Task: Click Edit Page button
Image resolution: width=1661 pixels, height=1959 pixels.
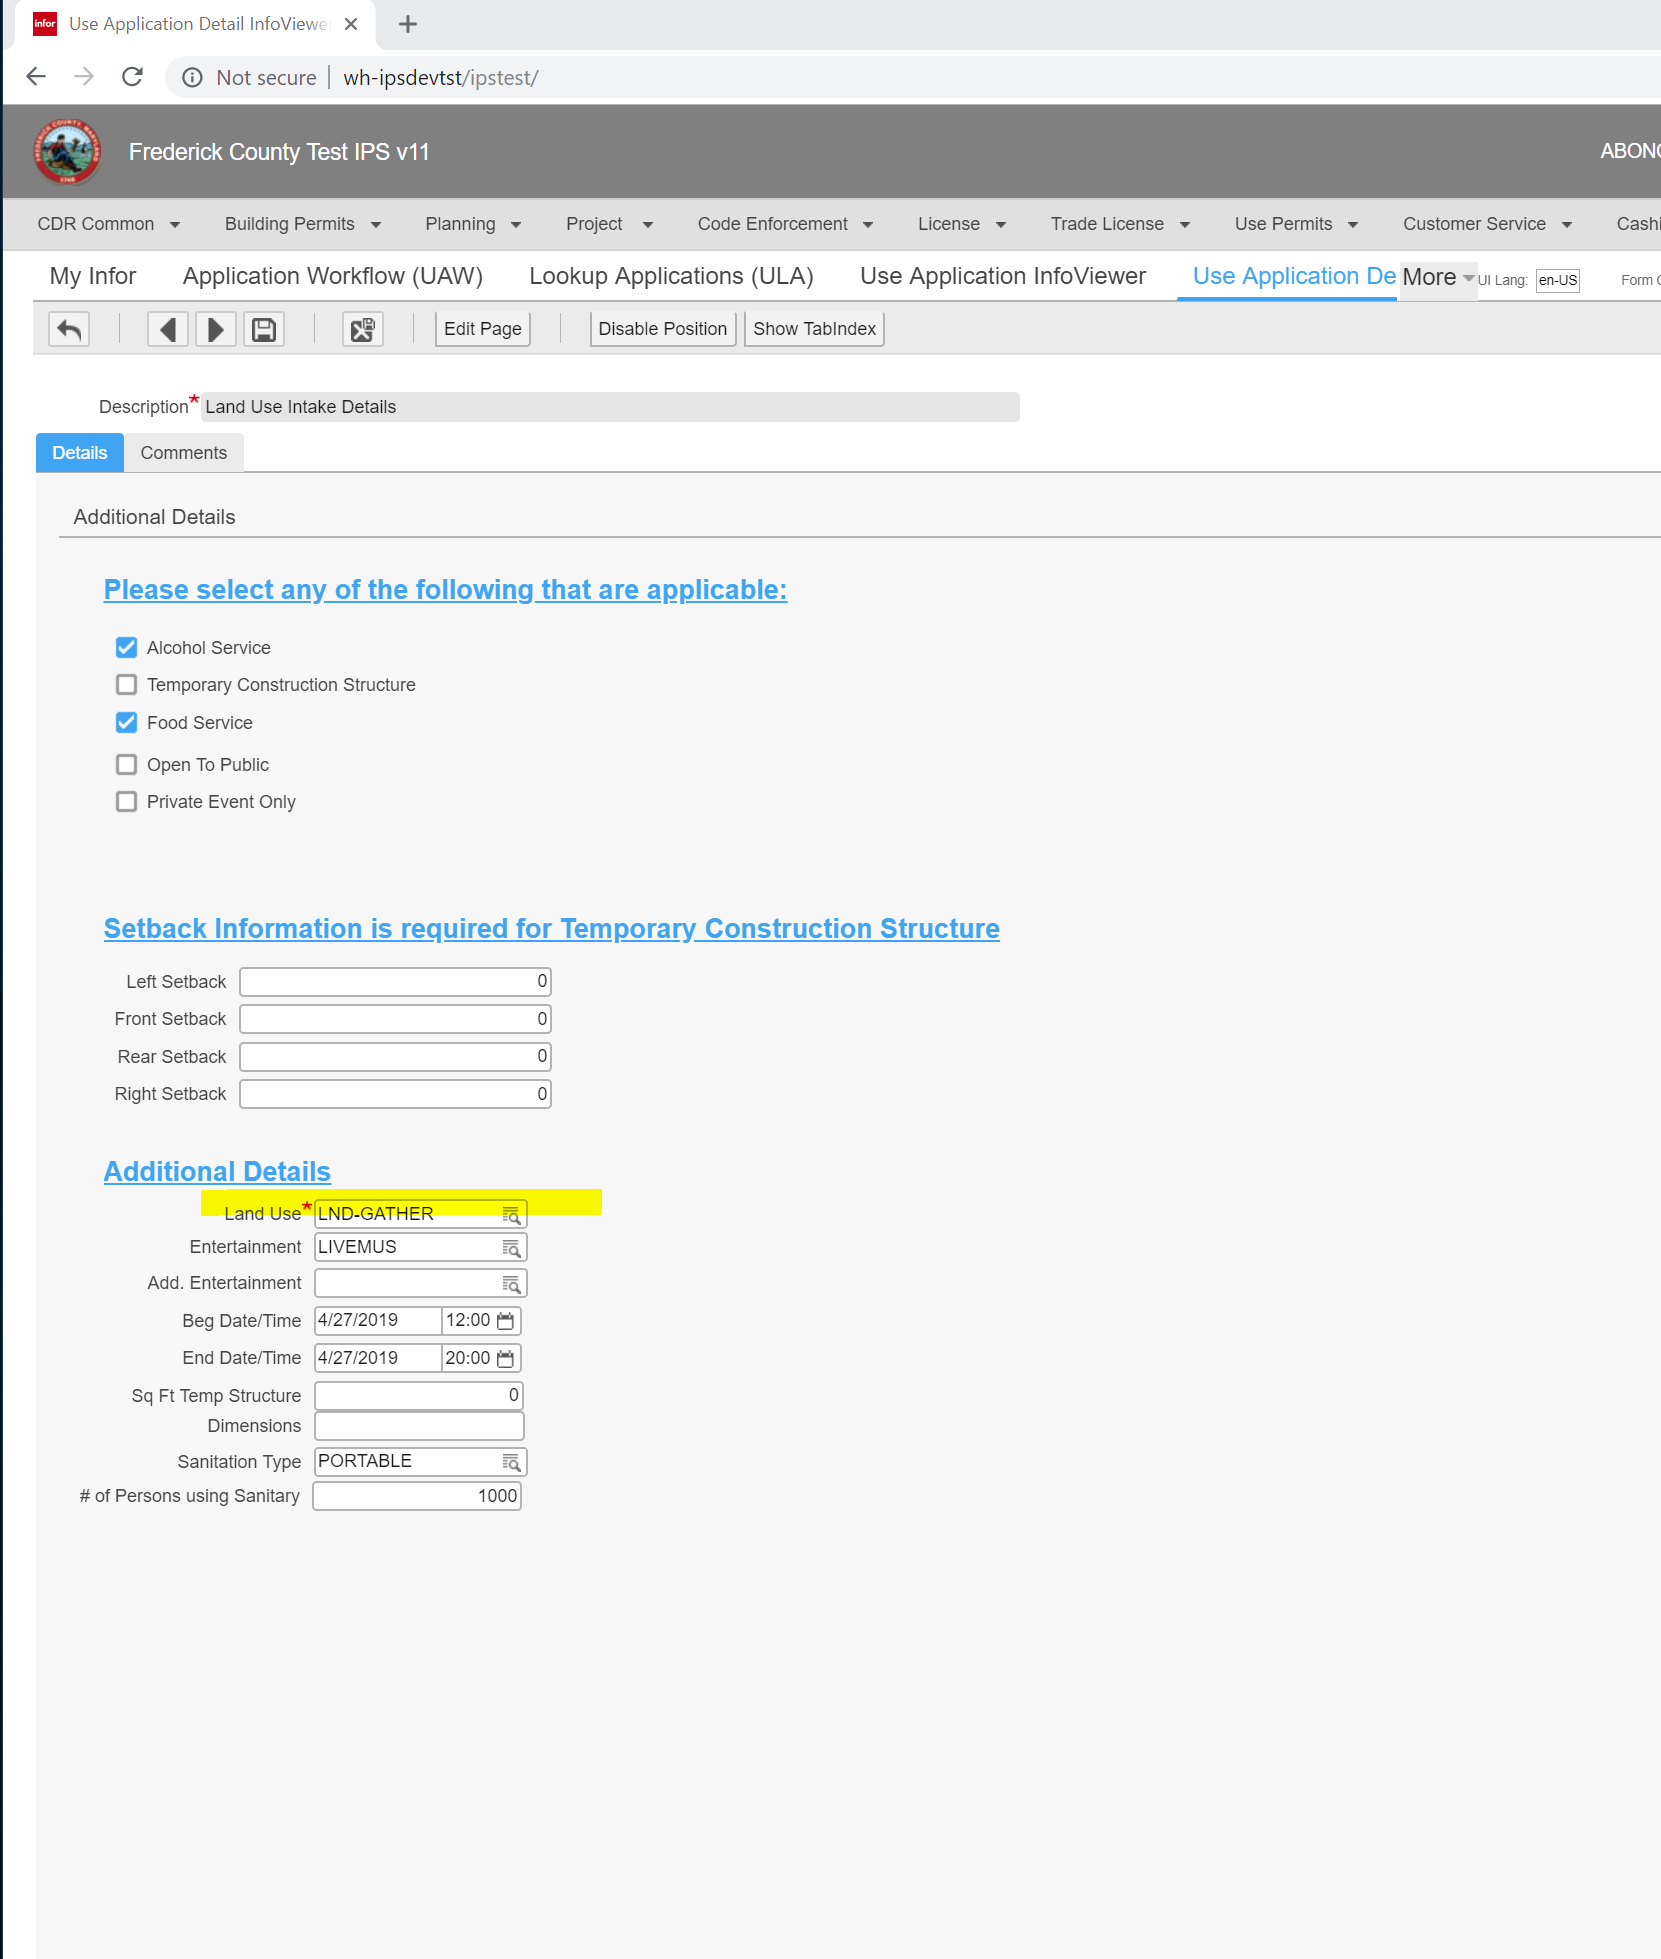Action: (483, 329)
